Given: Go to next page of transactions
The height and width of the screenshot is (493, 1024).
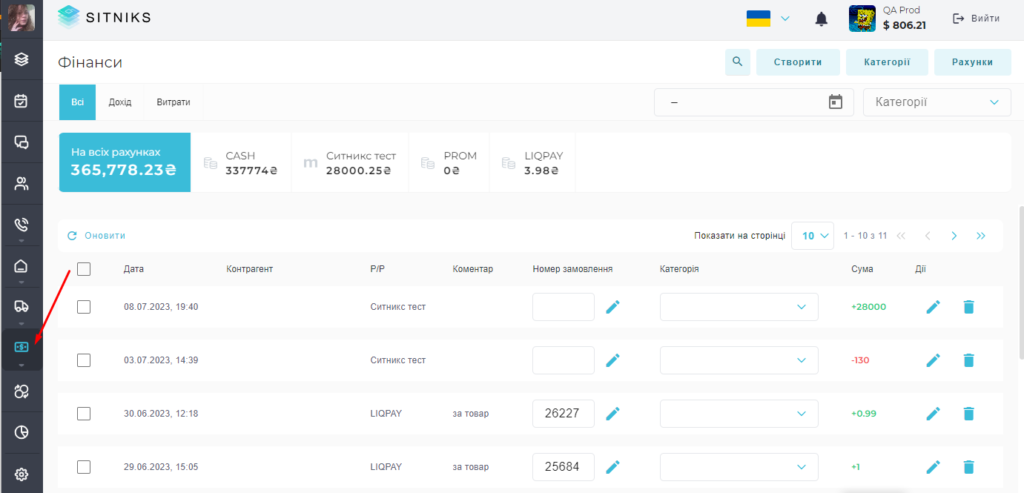Looking at the screenshot, I should (x=954, y=236).
